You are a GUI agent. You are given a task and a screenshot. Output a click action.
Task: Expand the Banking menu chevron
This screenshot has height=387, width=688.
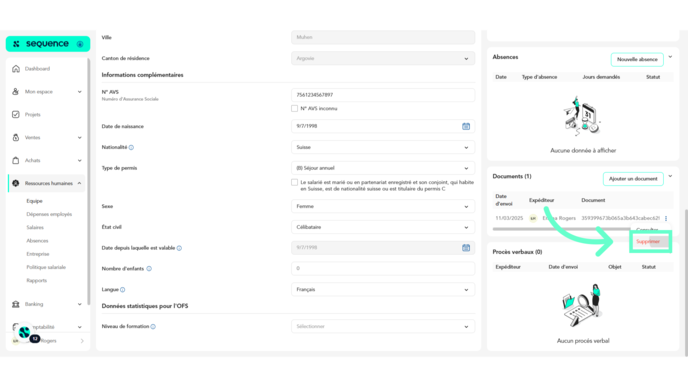(80, 304)
